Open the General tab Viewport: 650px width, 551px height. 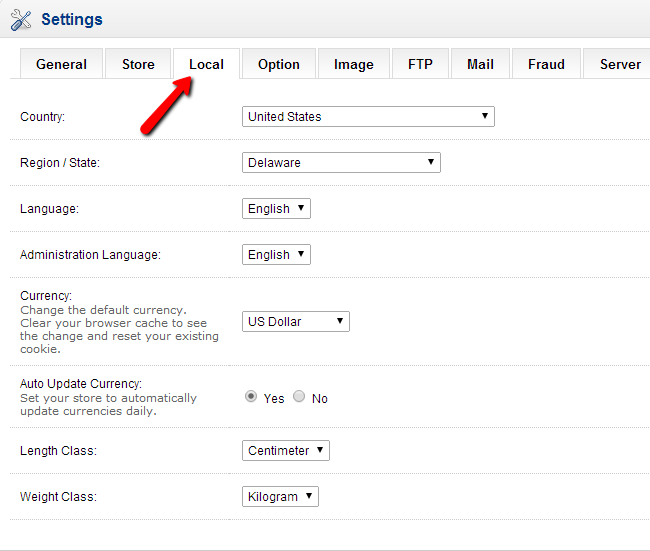pyautogui.click(x=61, y=64)
